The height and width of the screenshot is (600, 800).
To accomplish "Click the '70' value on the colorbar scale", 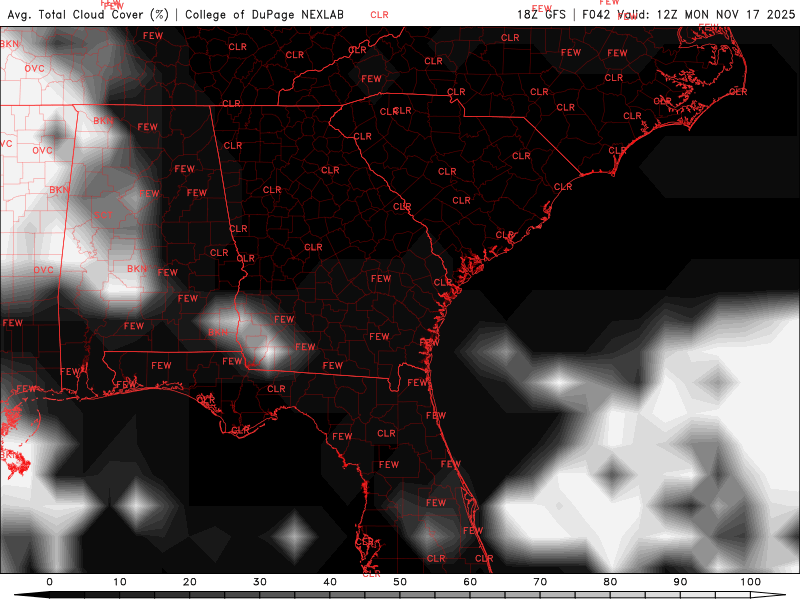I will click(540, 582).
